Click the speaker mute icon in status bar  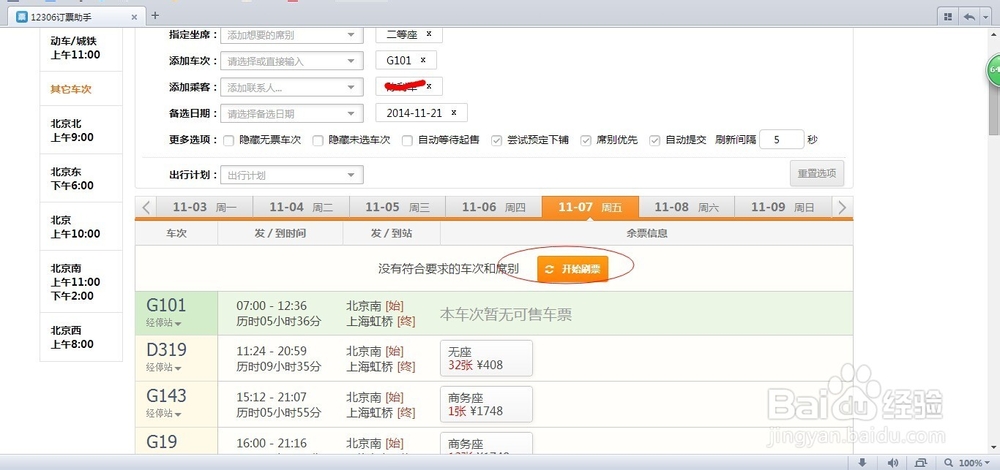(893, 463)
